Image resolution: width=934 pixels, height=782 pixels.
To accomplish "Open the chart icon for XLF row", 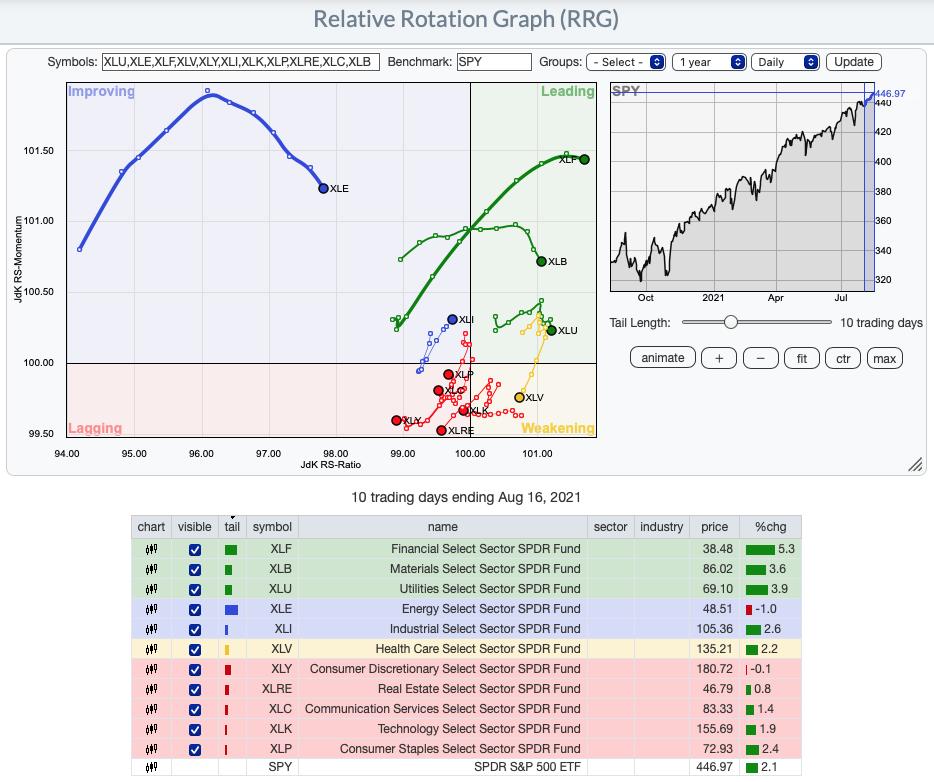I will [151, 549].
